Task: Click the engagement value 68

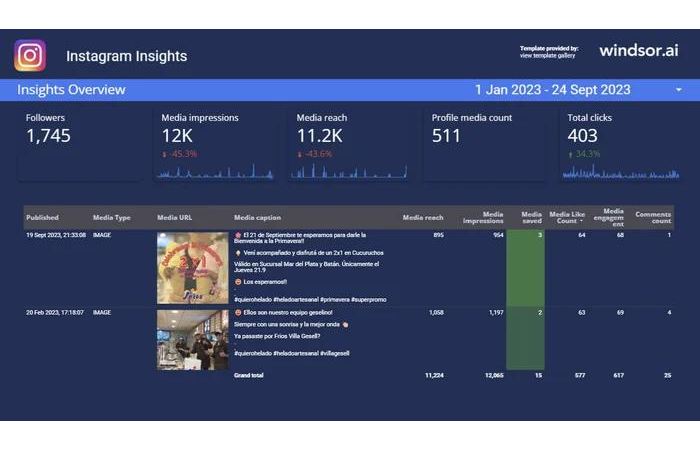Action: coord(620,235)
